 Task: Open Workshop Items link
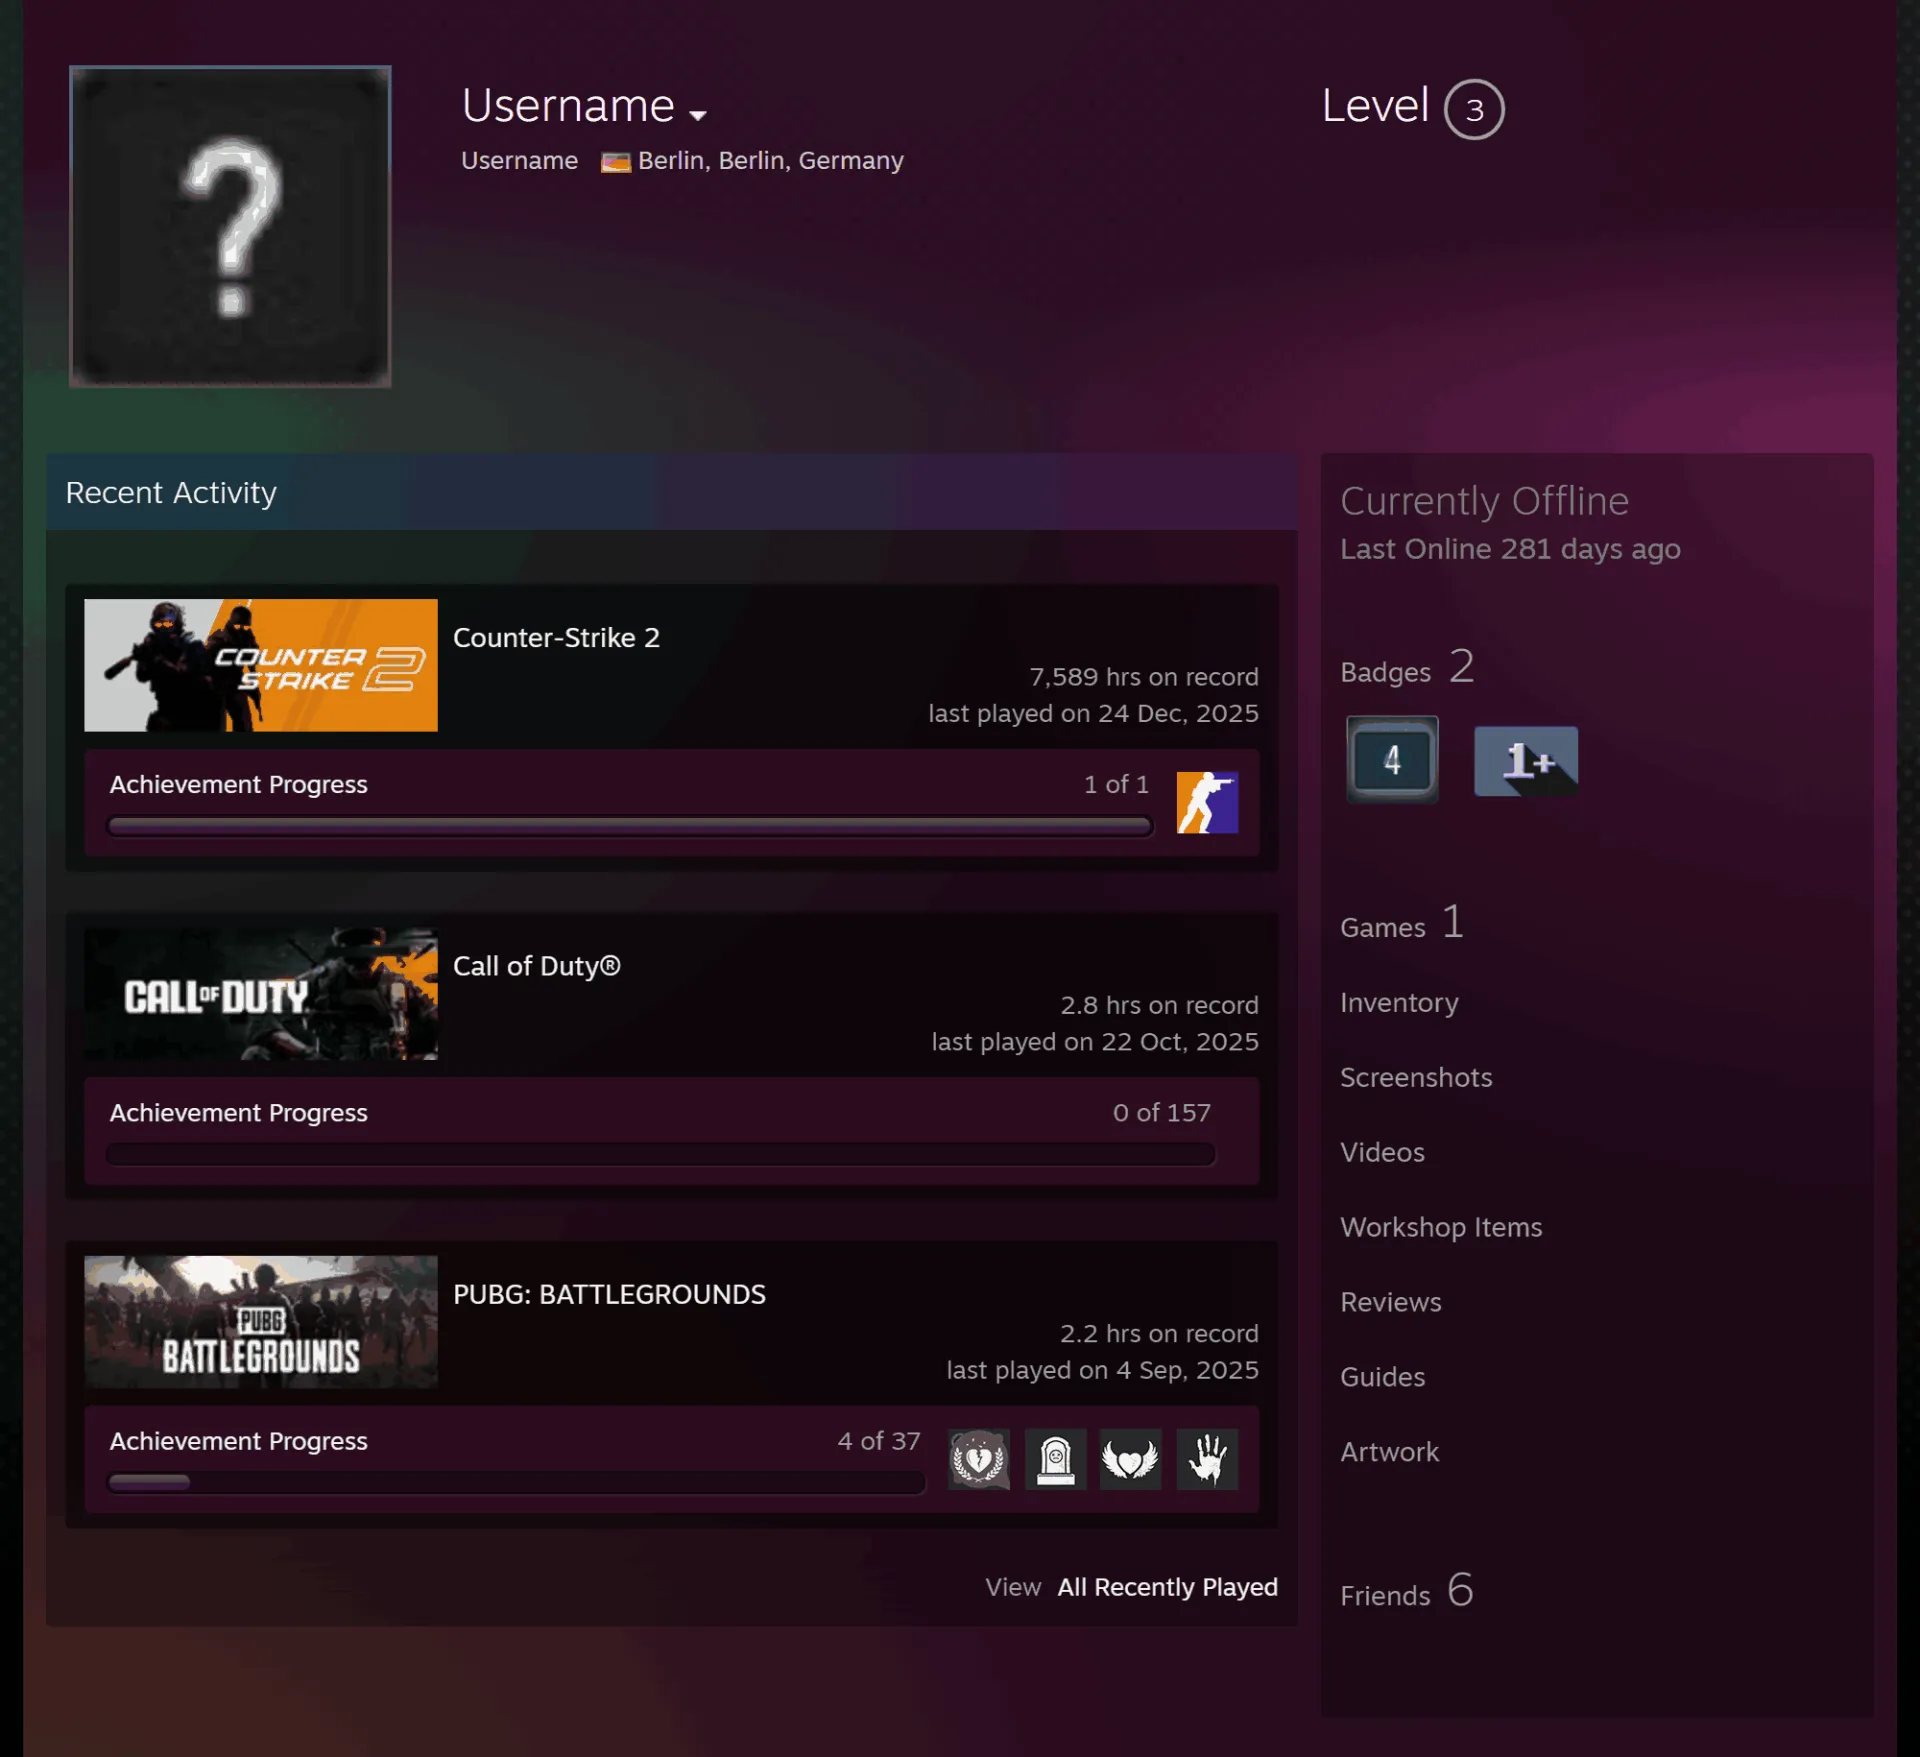(1441, 1227)
